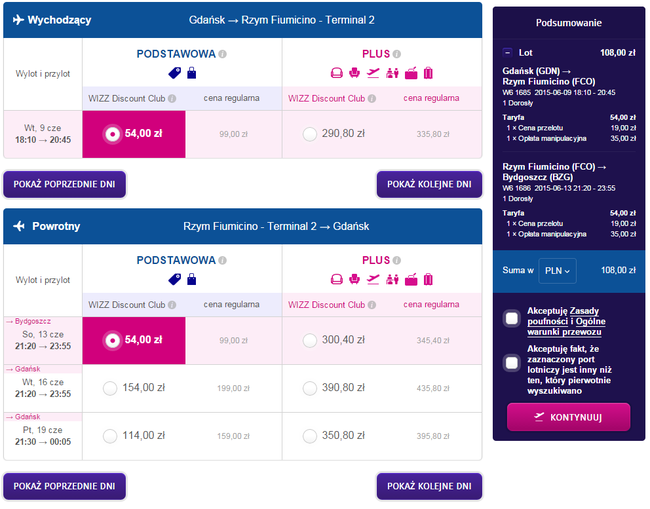
Task: Click the price tag icon under outbound PODSTAWOWA
Action: [175, 73]
